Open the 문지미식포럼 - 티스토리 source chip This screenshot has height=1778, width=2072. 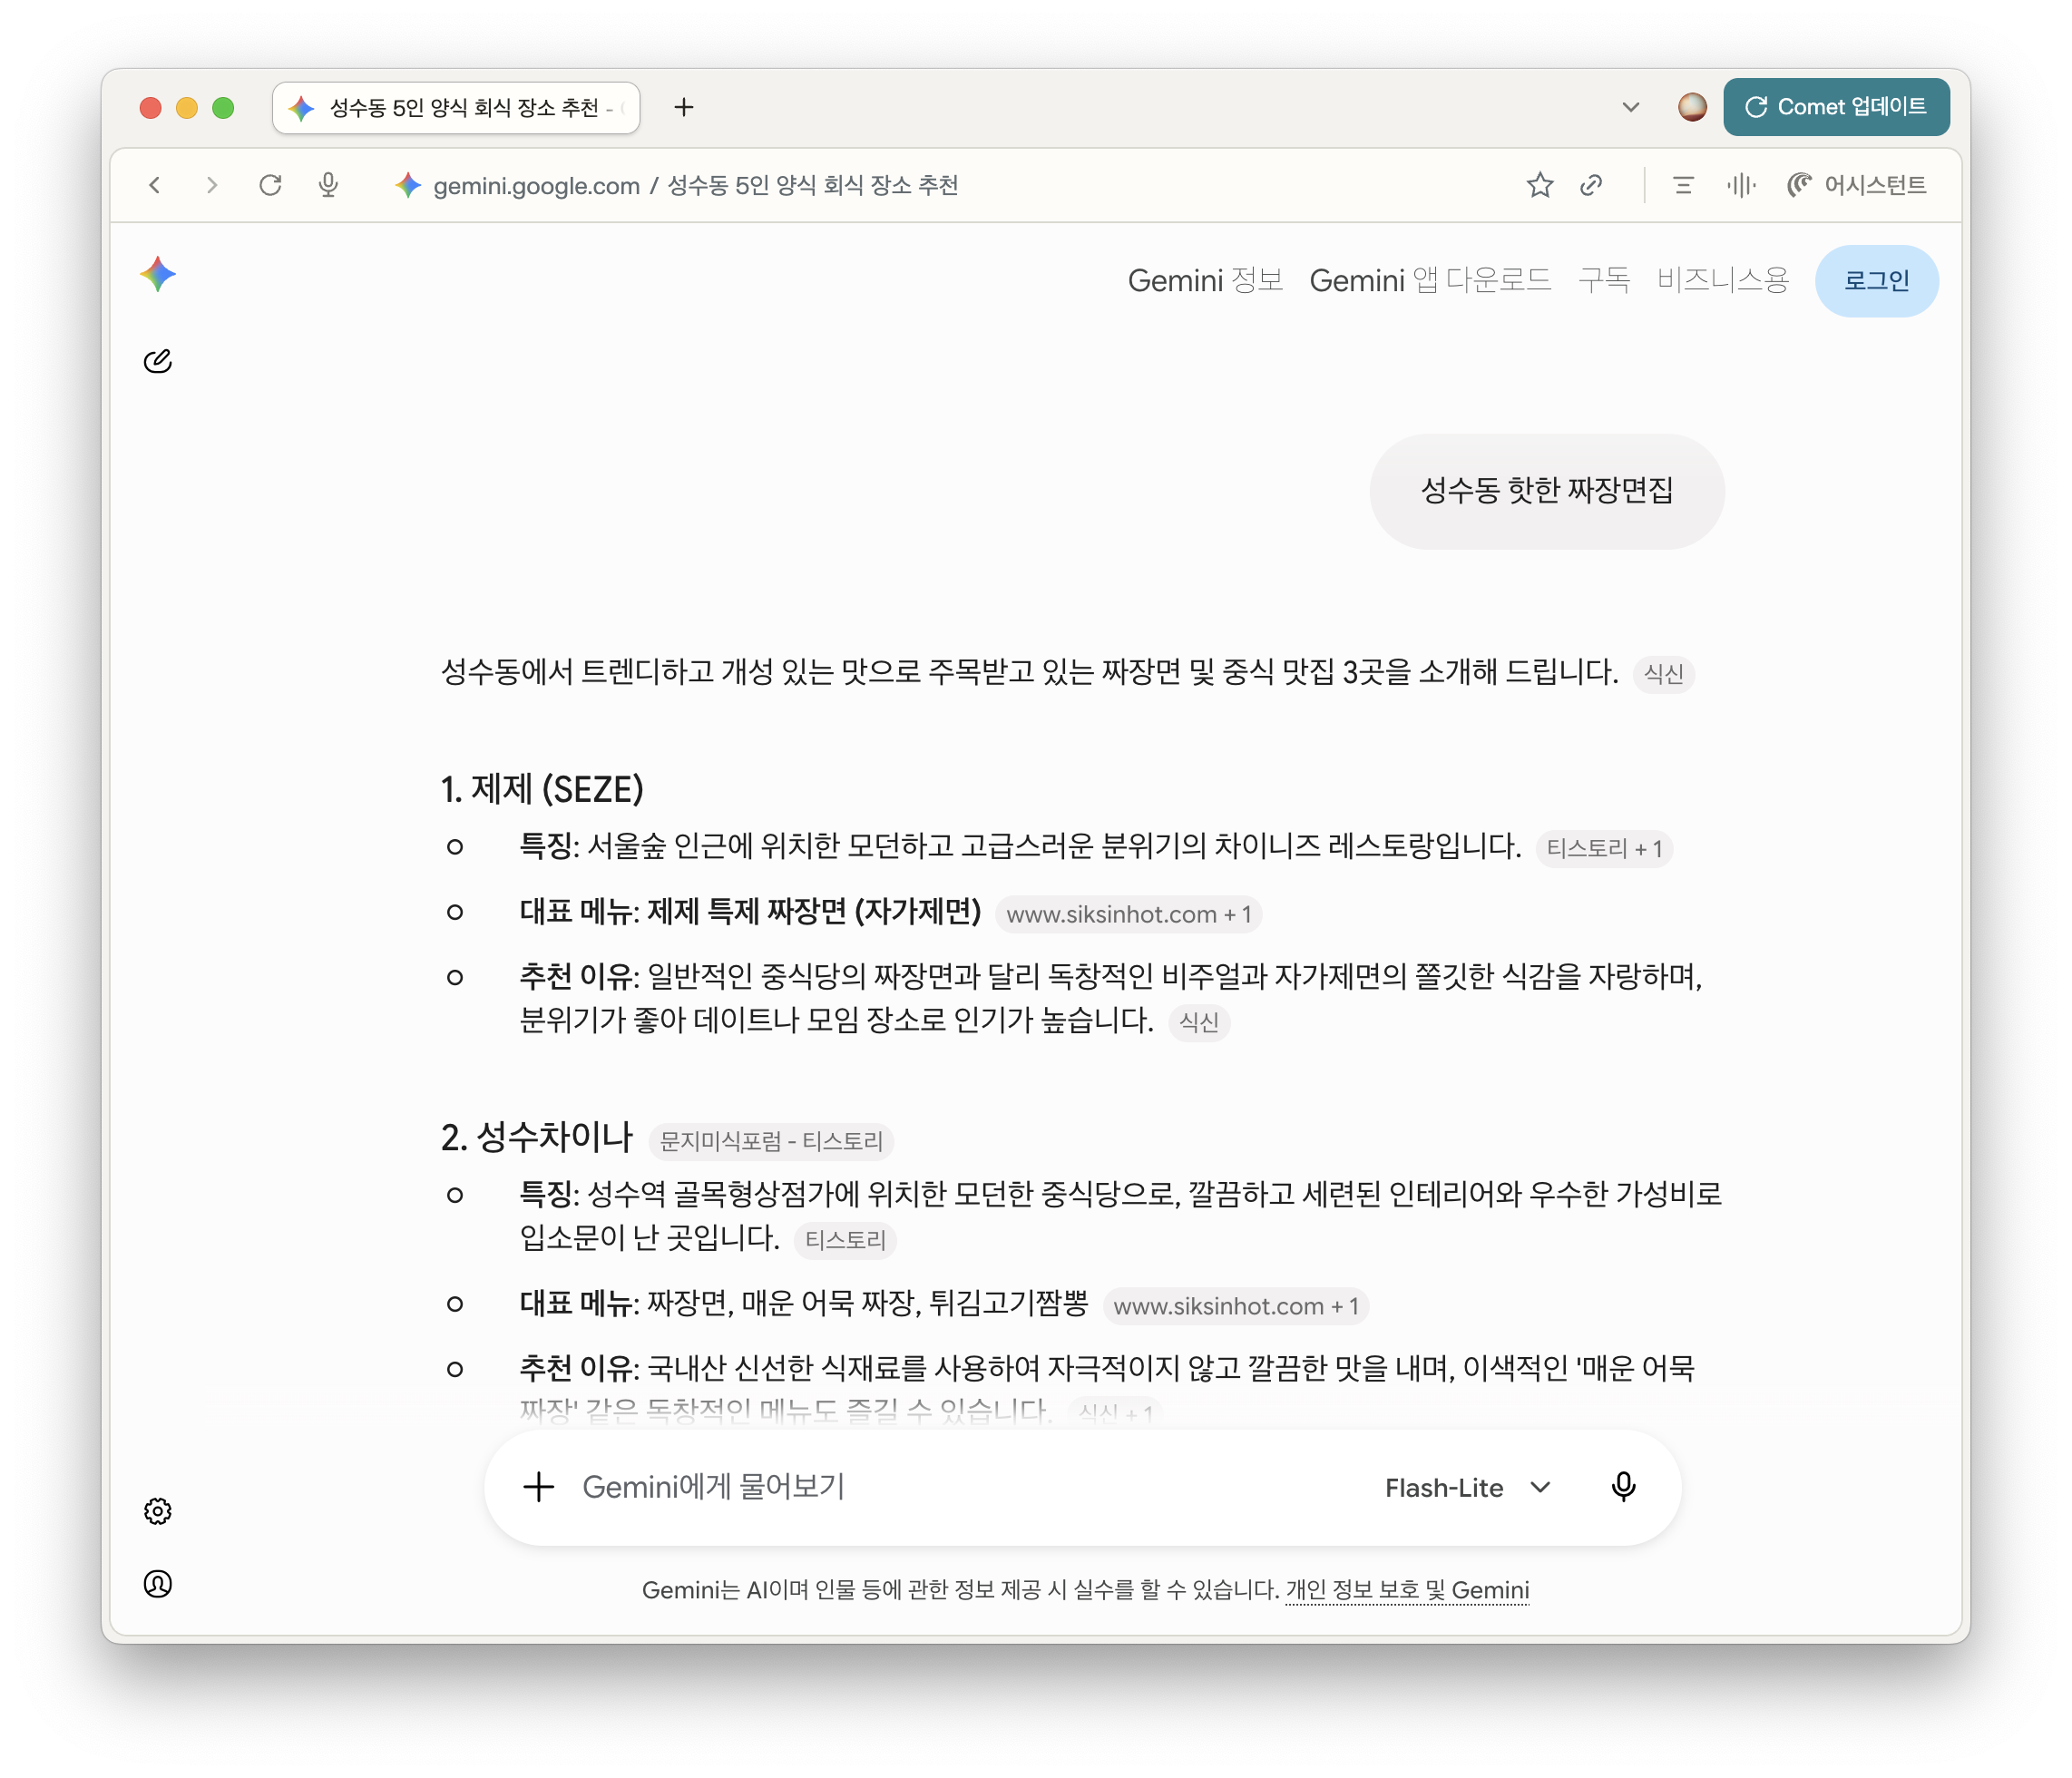click(x=771, y=1141)
